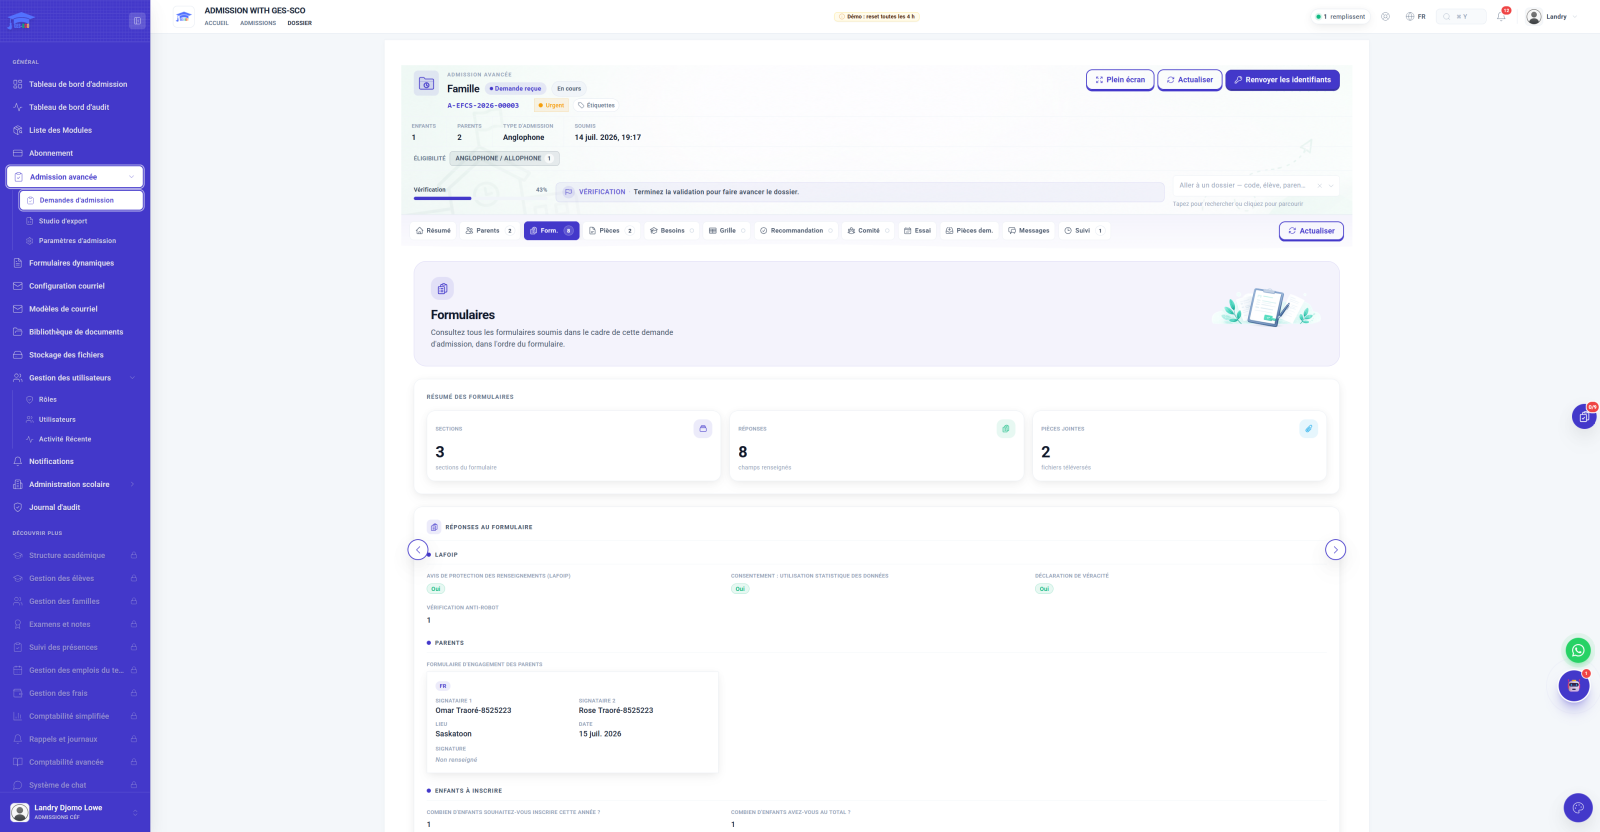The image size is (1600, 832).
Task: Switch to the Pièces tab
Action: pos(610,231)
